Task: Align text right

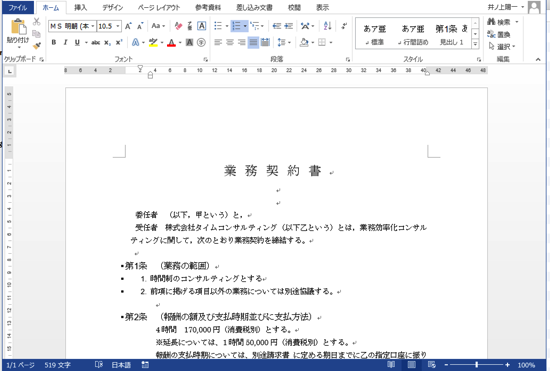Action: [x=241, y=42]
